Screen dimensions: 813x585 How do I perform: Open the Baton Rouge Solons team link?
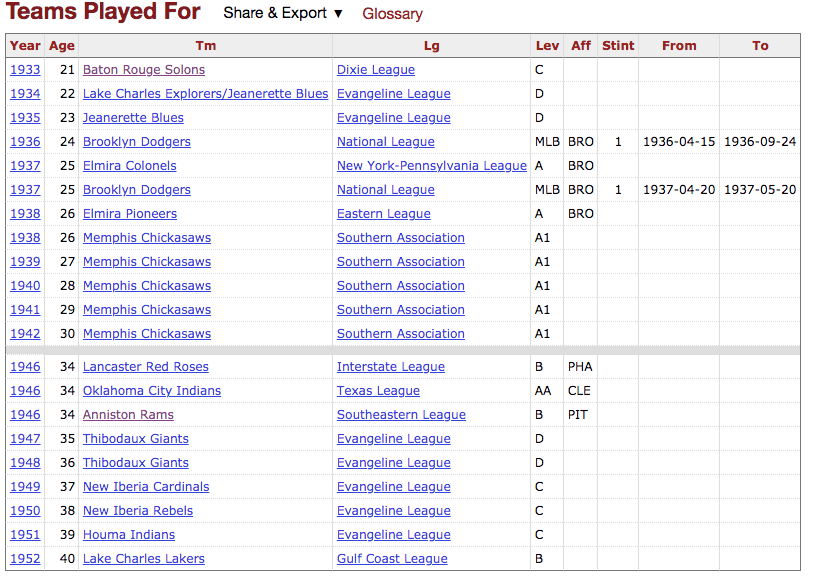[144, 70]
